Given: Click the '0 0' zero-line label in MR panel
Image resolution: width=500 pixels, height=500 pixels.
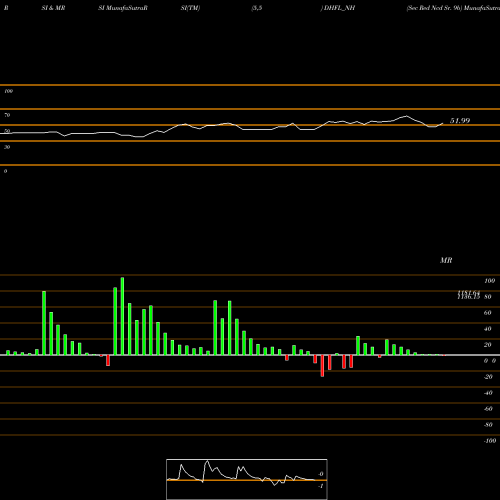Looking at the screenshot, I should point(490,361).
